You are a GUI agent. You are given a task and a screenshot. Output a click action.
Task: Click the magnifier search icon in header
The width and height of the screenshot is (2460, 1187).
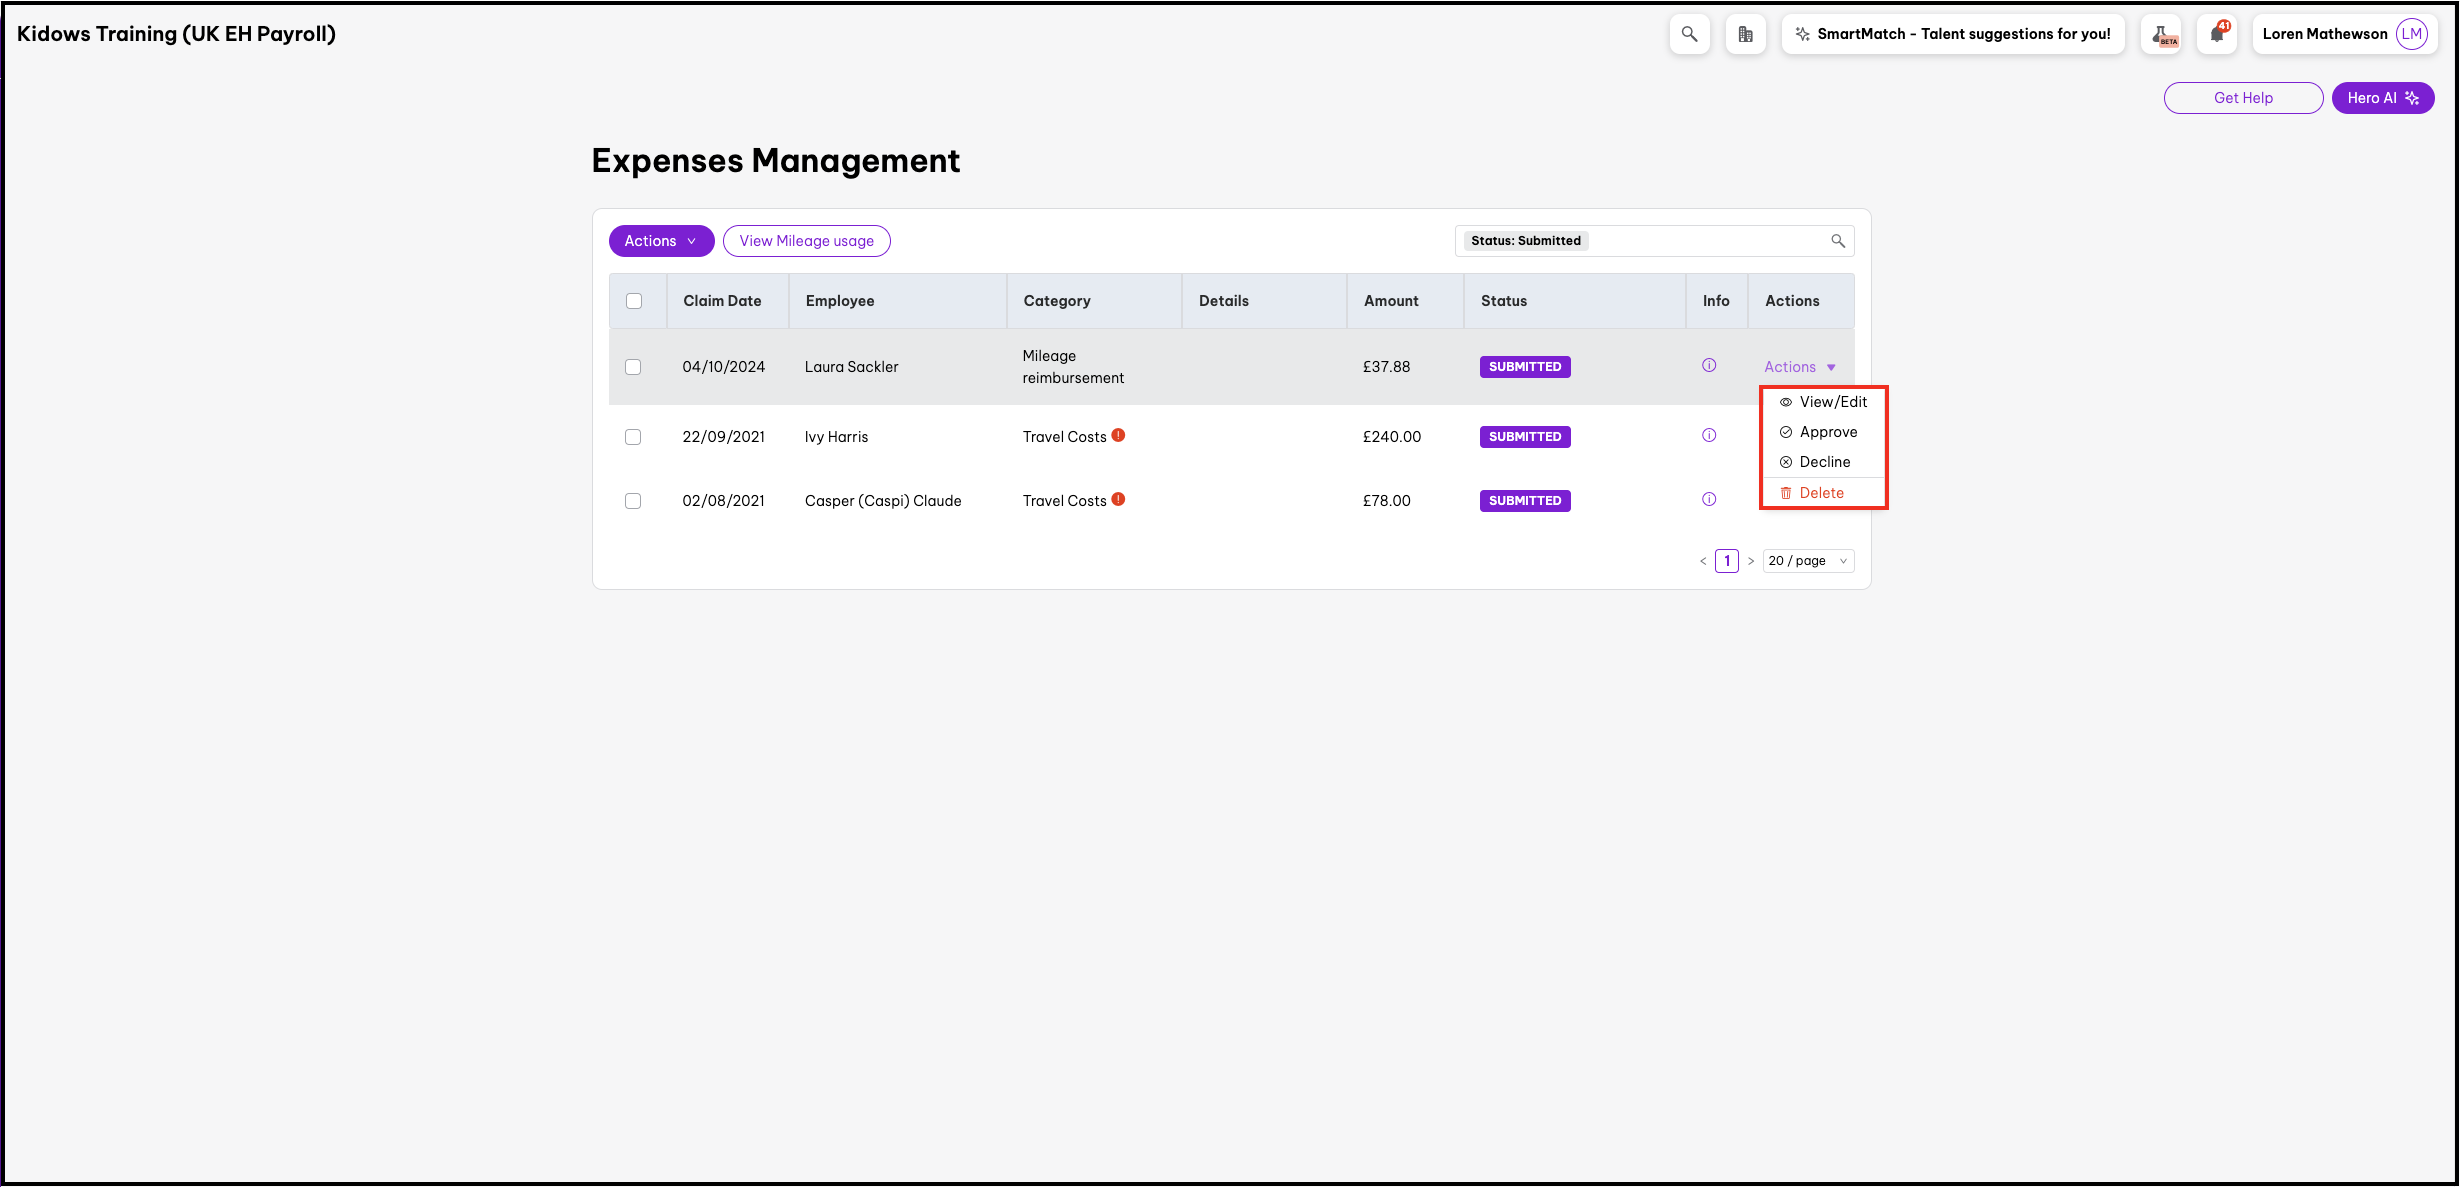click(1689, 34)
